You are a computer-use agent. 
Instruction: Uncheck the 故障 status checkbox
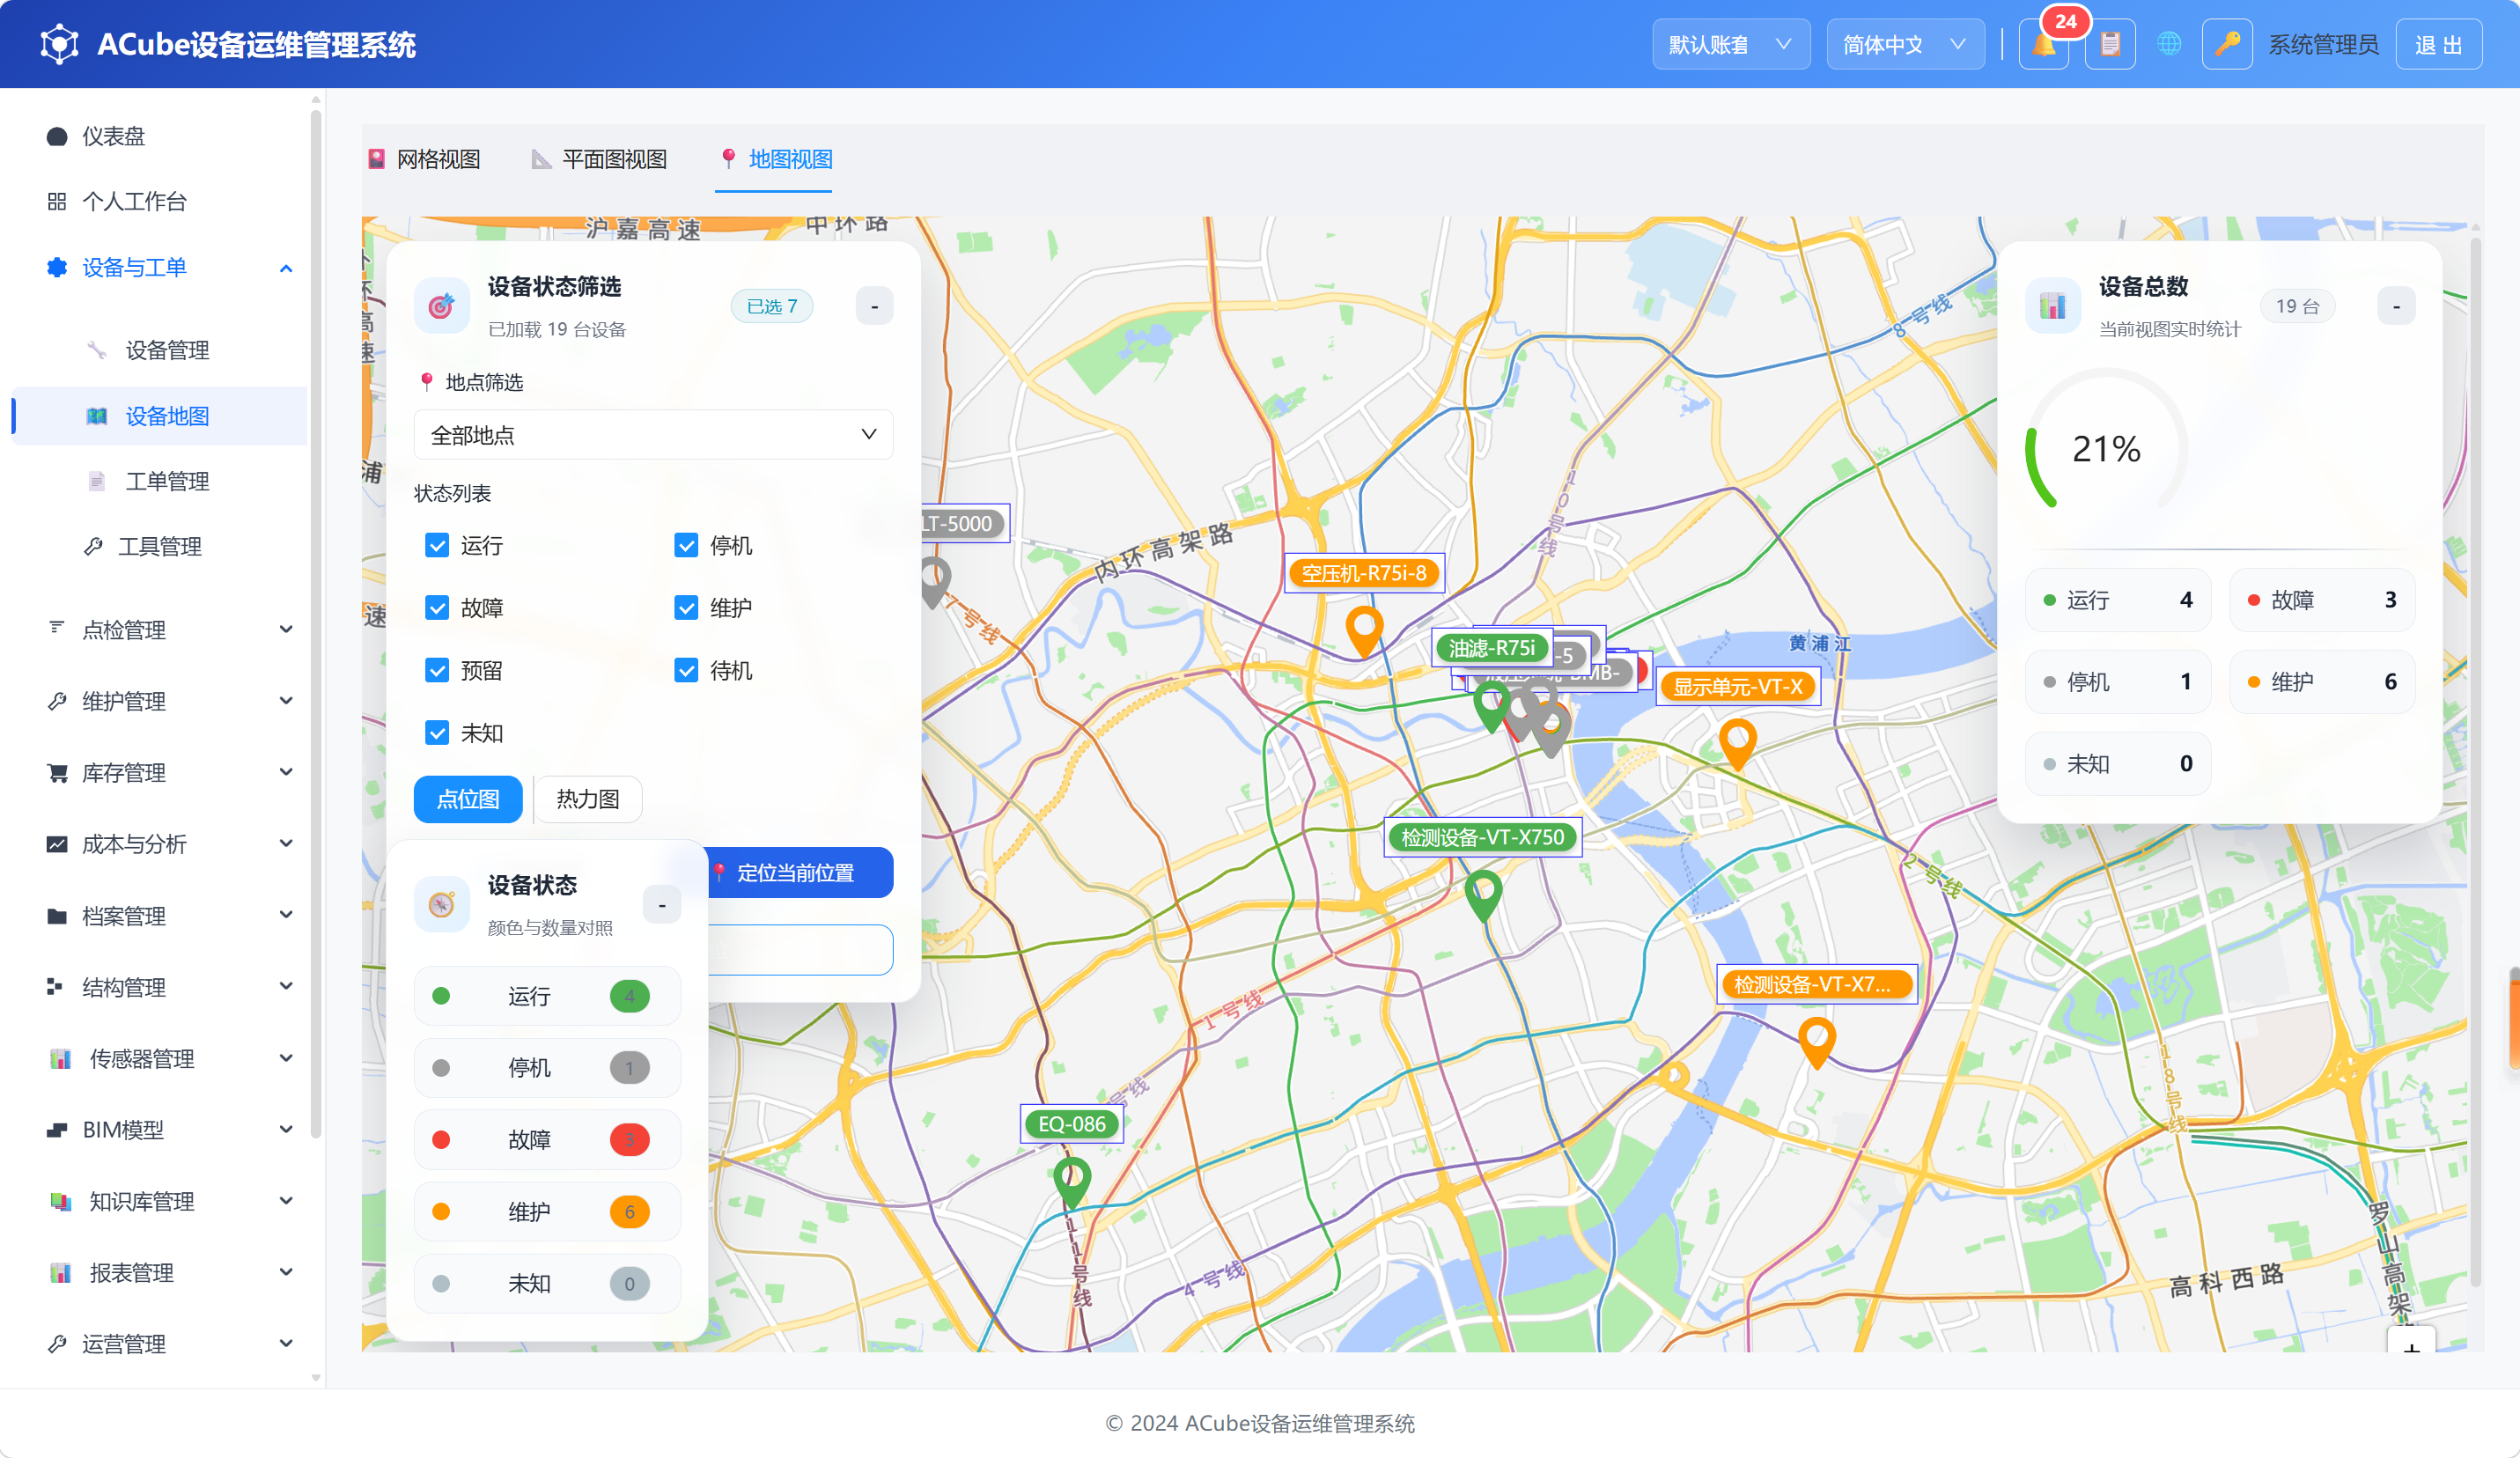[436, 607]
